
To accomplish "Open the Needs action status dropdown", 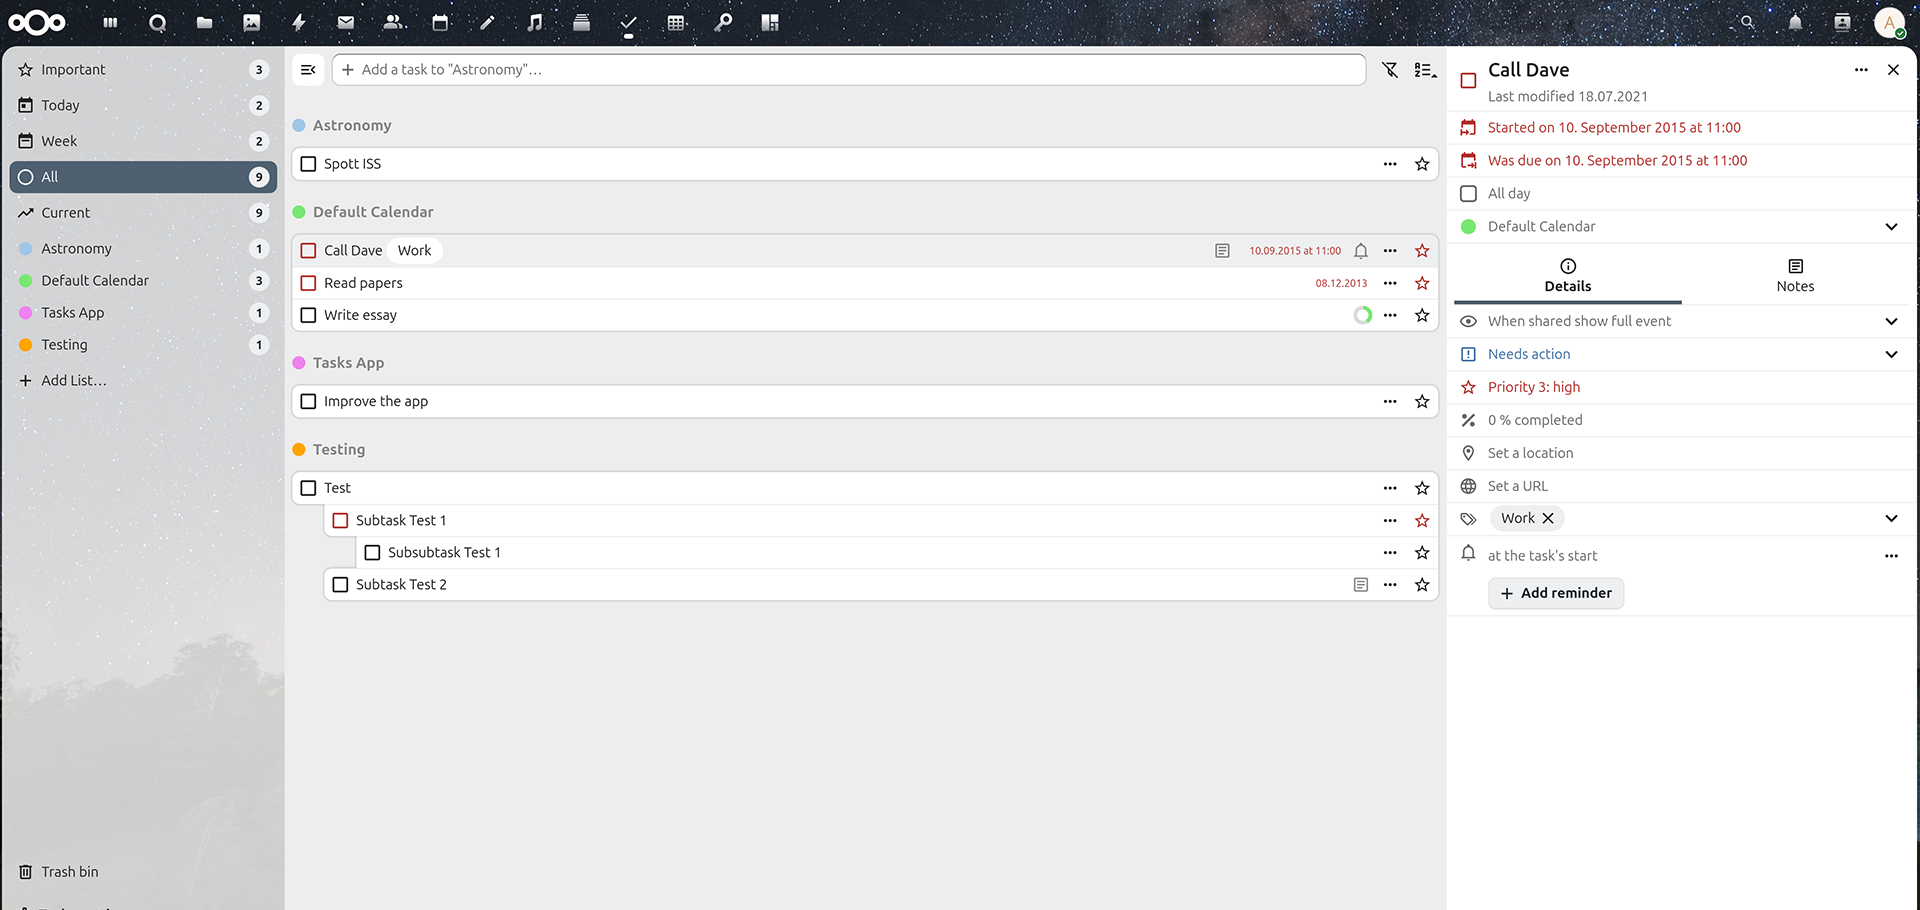I will (1891, 354).
